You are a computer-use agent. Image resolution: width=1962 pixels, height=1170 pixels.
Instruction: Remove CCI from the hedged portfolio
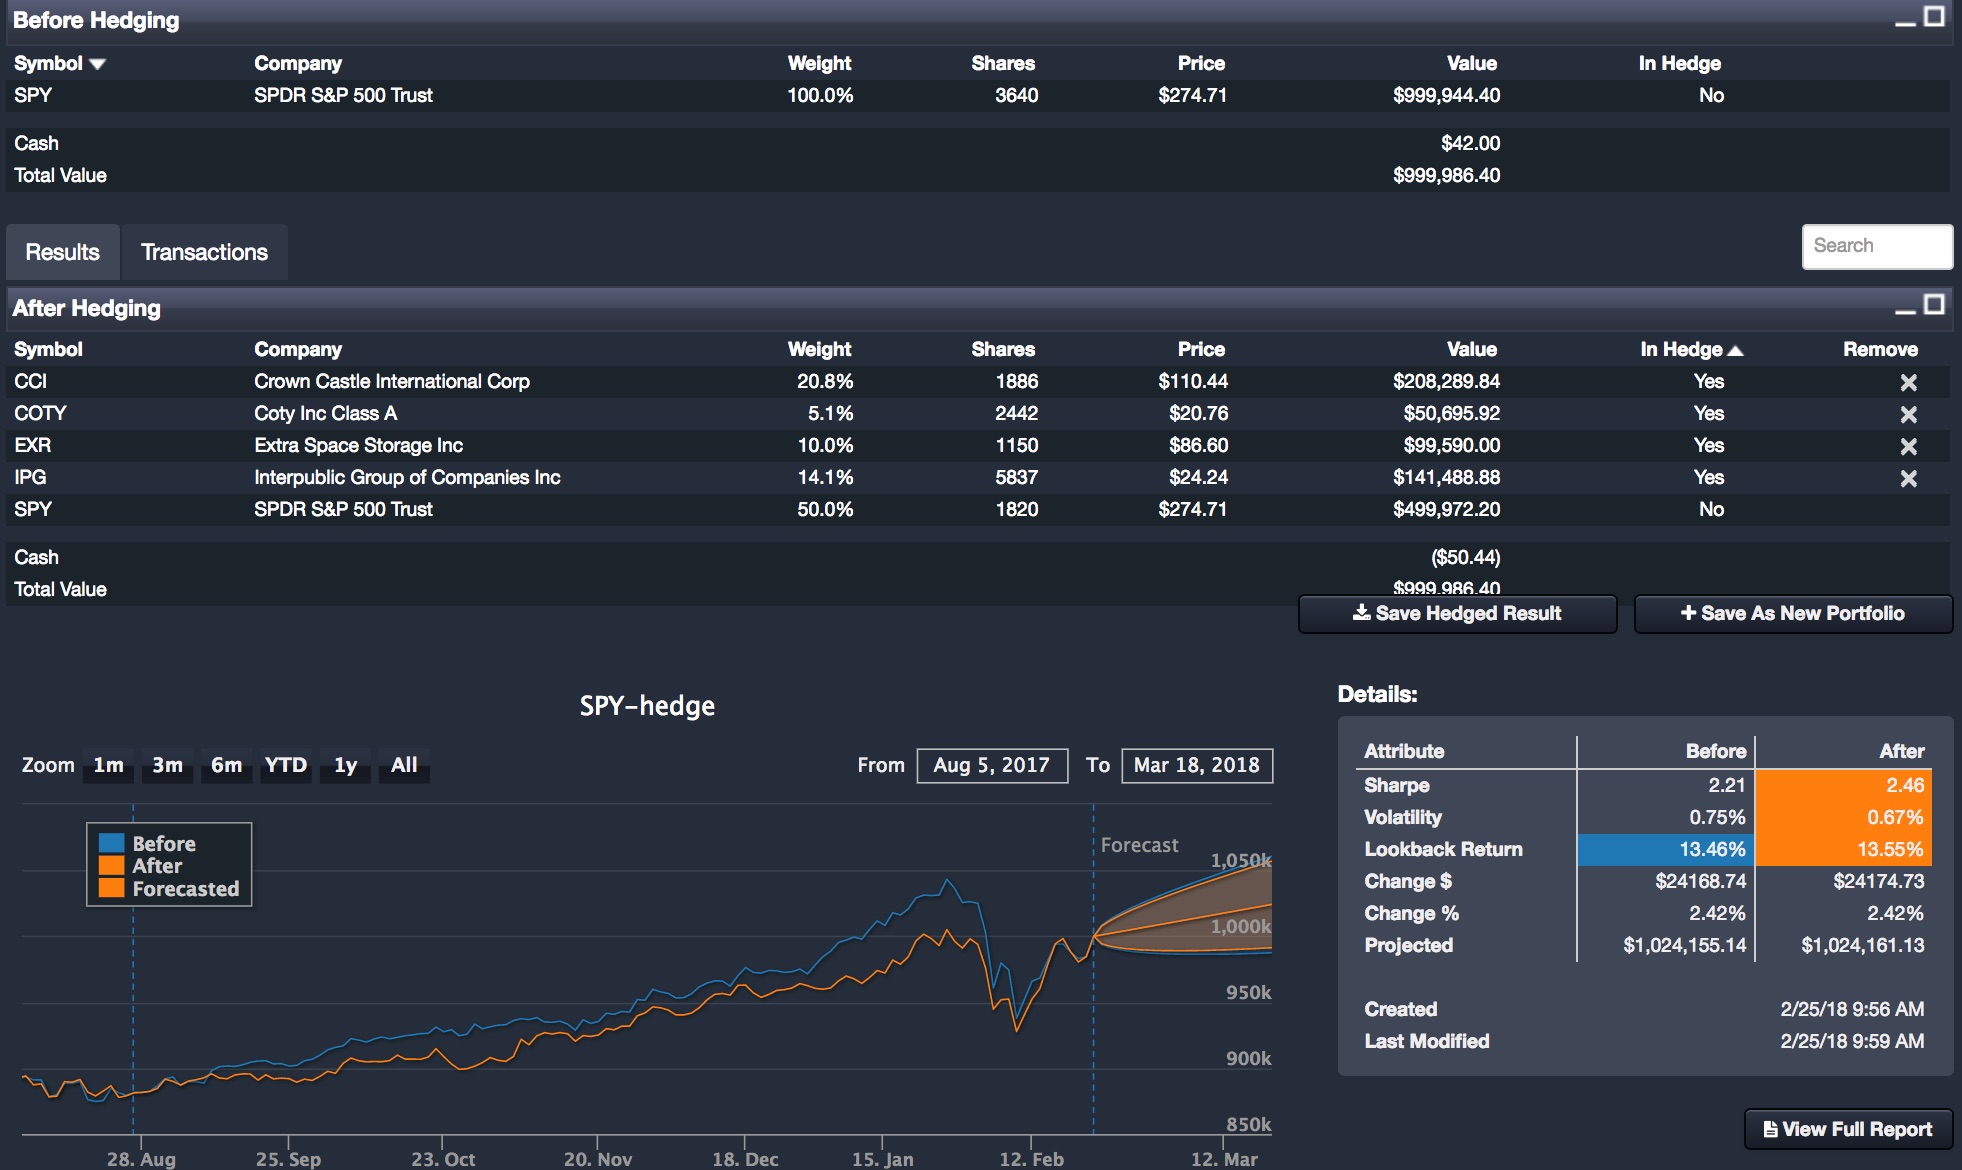[x=1908, y=381]
